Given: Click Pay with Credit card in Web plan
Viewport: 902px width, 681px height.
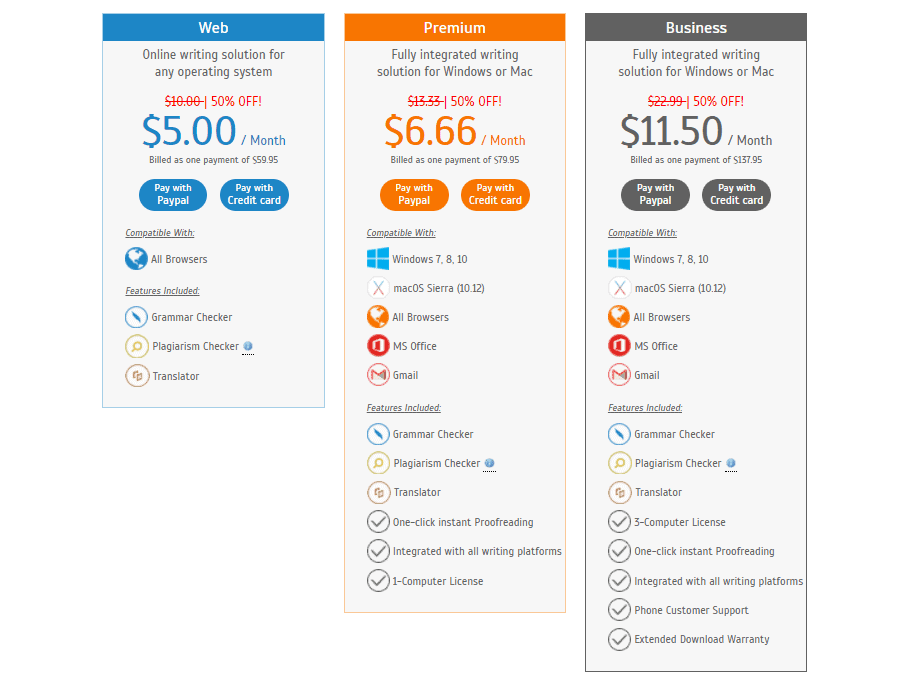Looking at the screenshot, I should coord(254,194).
